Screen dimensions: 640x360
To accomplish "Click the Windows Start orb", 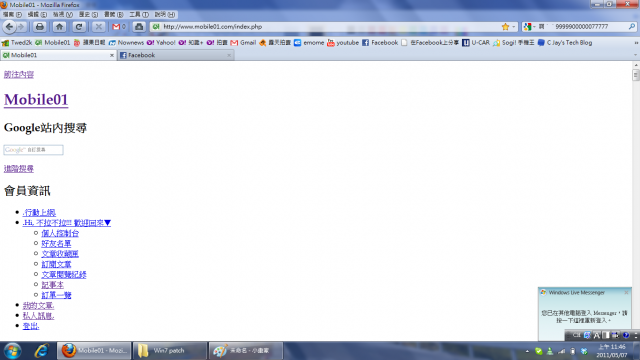I will [x=13, y=351].
